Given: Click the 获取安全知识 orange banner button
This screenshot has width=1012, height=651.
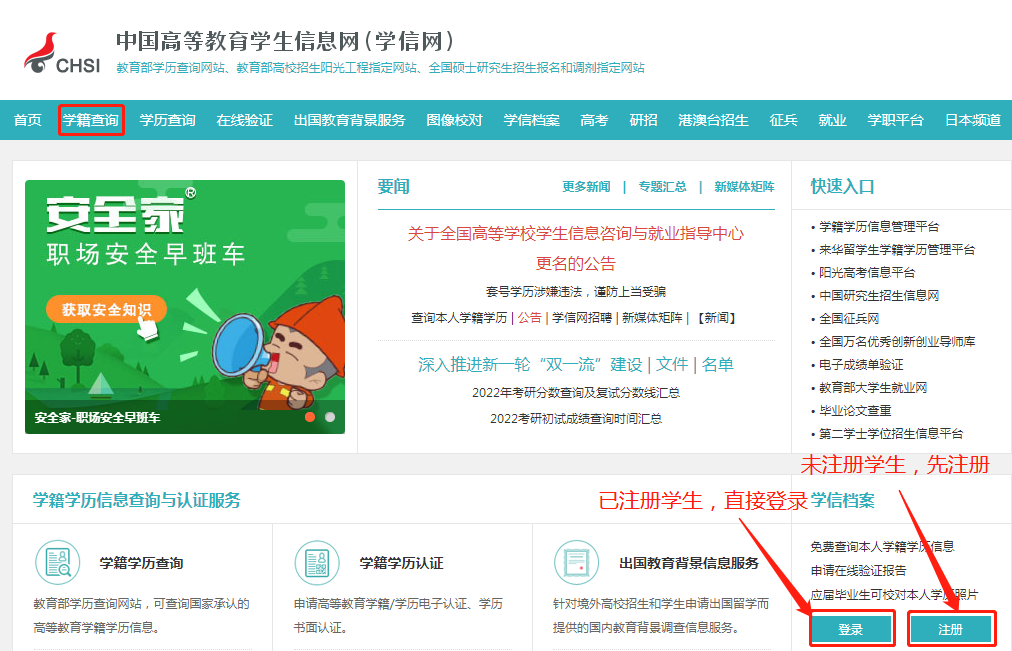Looking at the screenshot, I should point(106,310).
